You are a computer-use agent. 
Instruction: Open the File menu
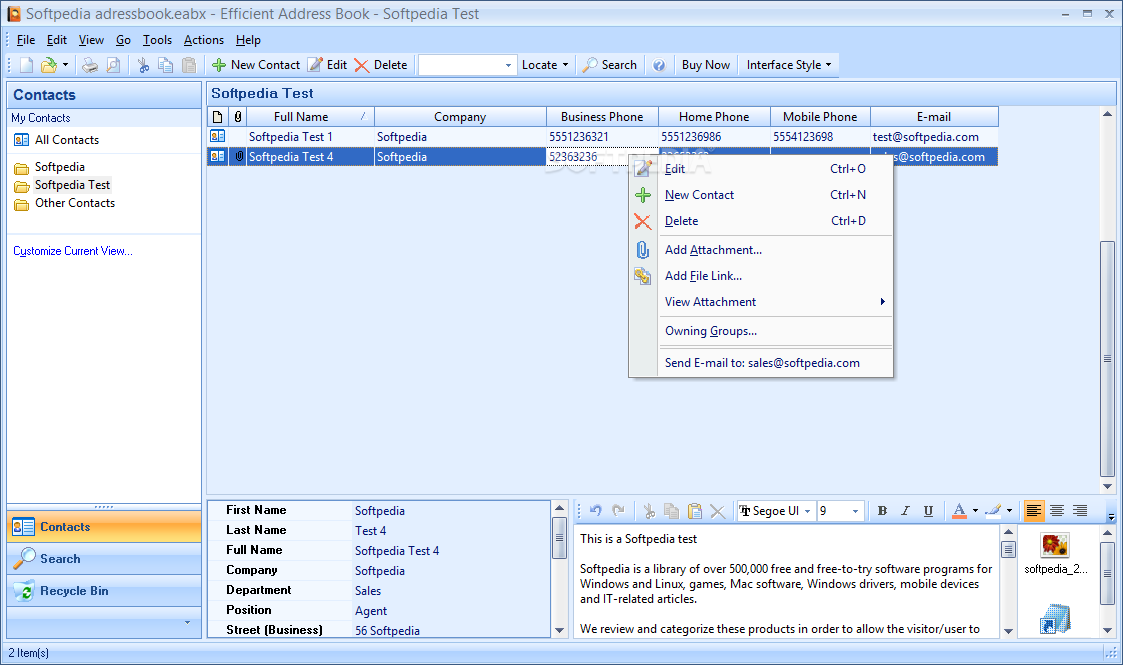26,40
